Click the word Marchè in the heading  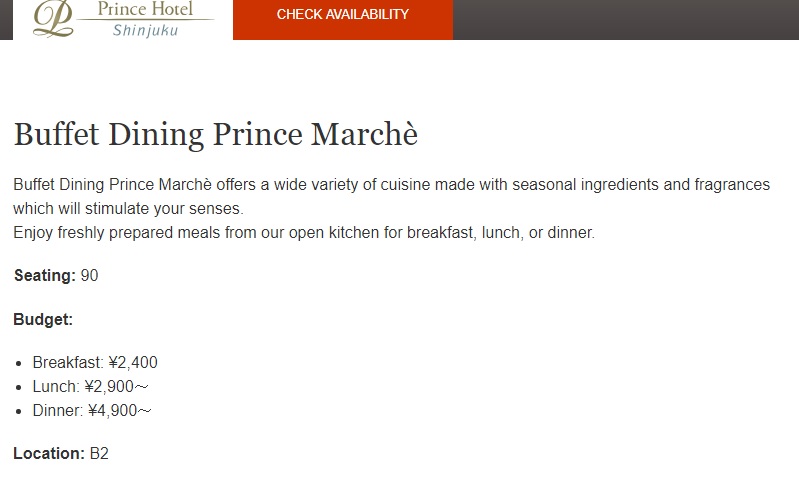pyautogui.click(x=364, y=134)
